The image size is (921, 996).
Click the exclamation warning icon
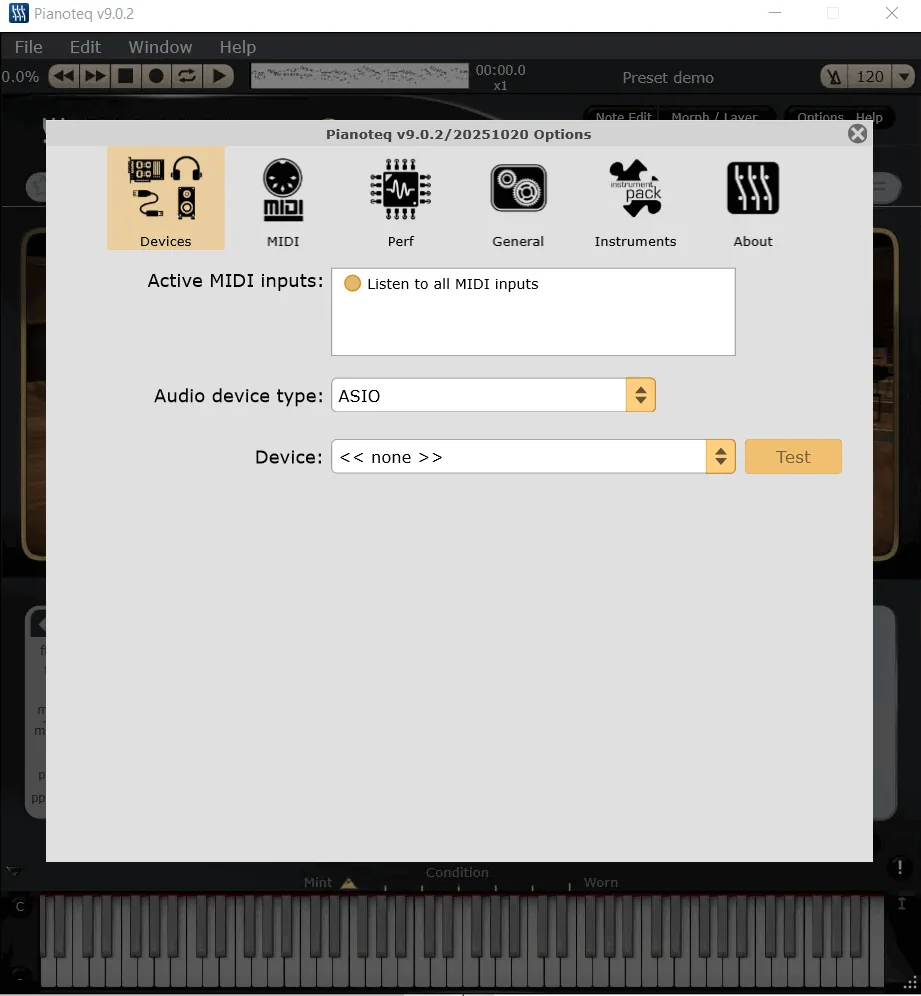click(899, 866)
